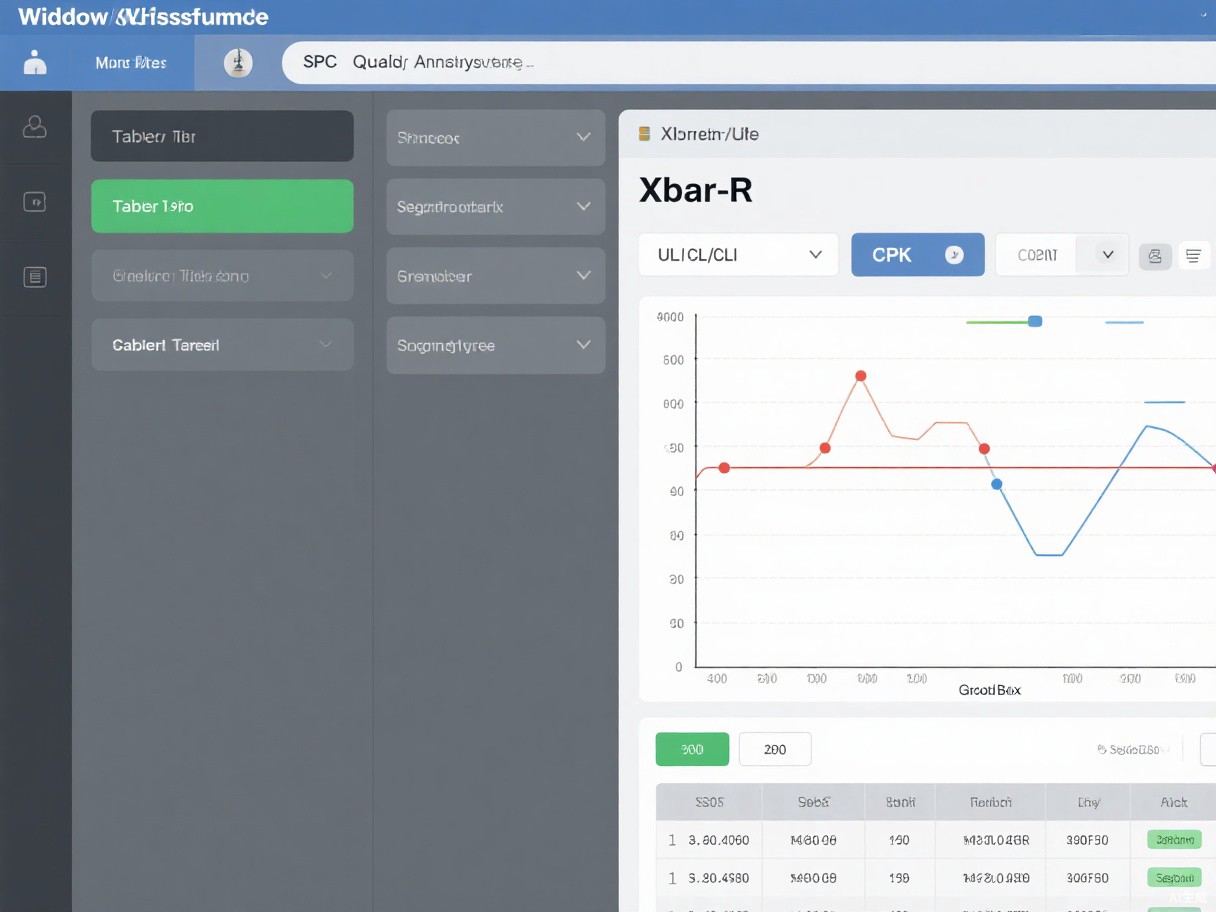Click the highest red data point on the chart

(861, 376)
